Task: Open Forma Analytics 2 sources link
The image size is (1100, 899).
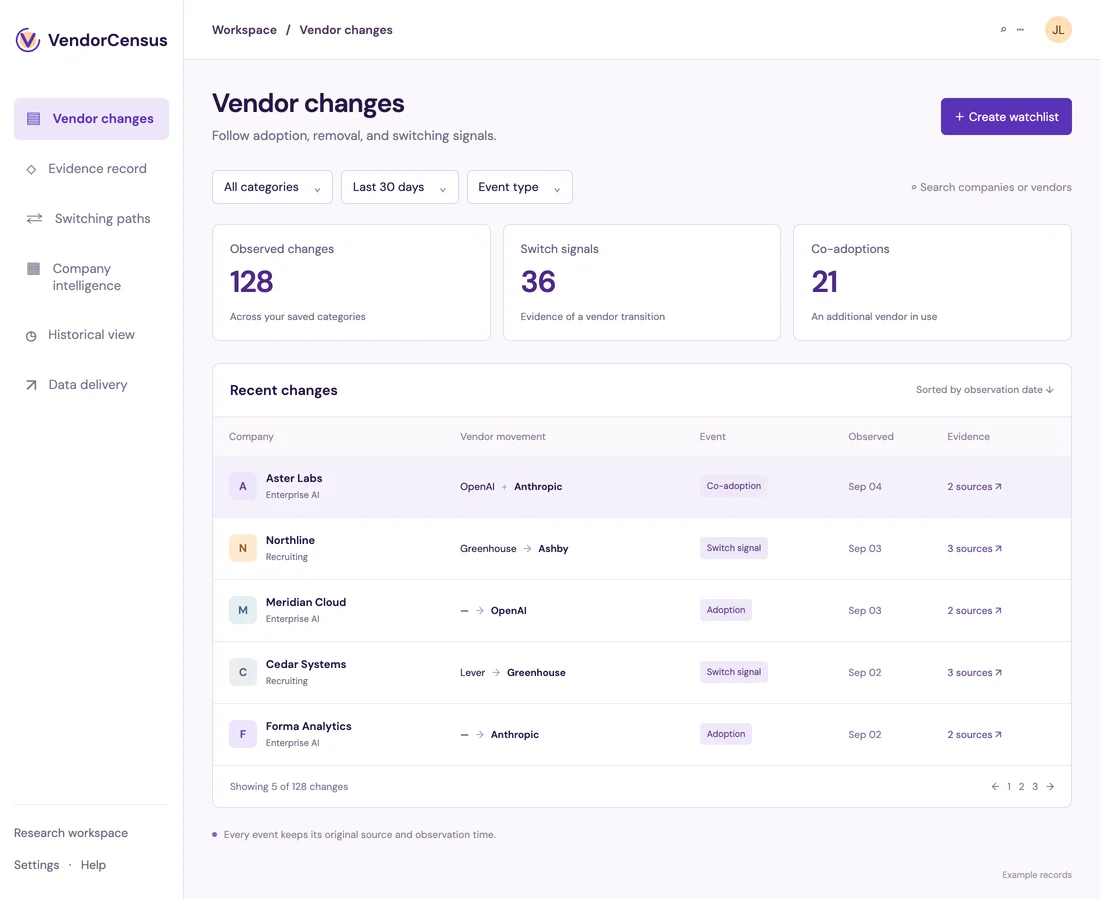Action: pos(974,735)
